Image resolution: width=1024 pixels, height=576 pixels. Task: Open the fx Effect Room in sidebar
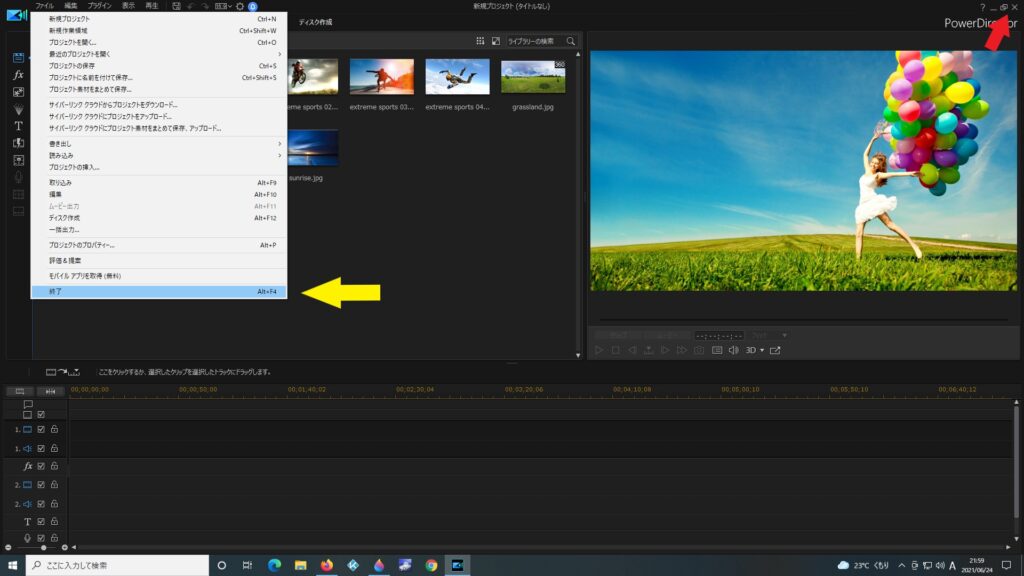18,75
